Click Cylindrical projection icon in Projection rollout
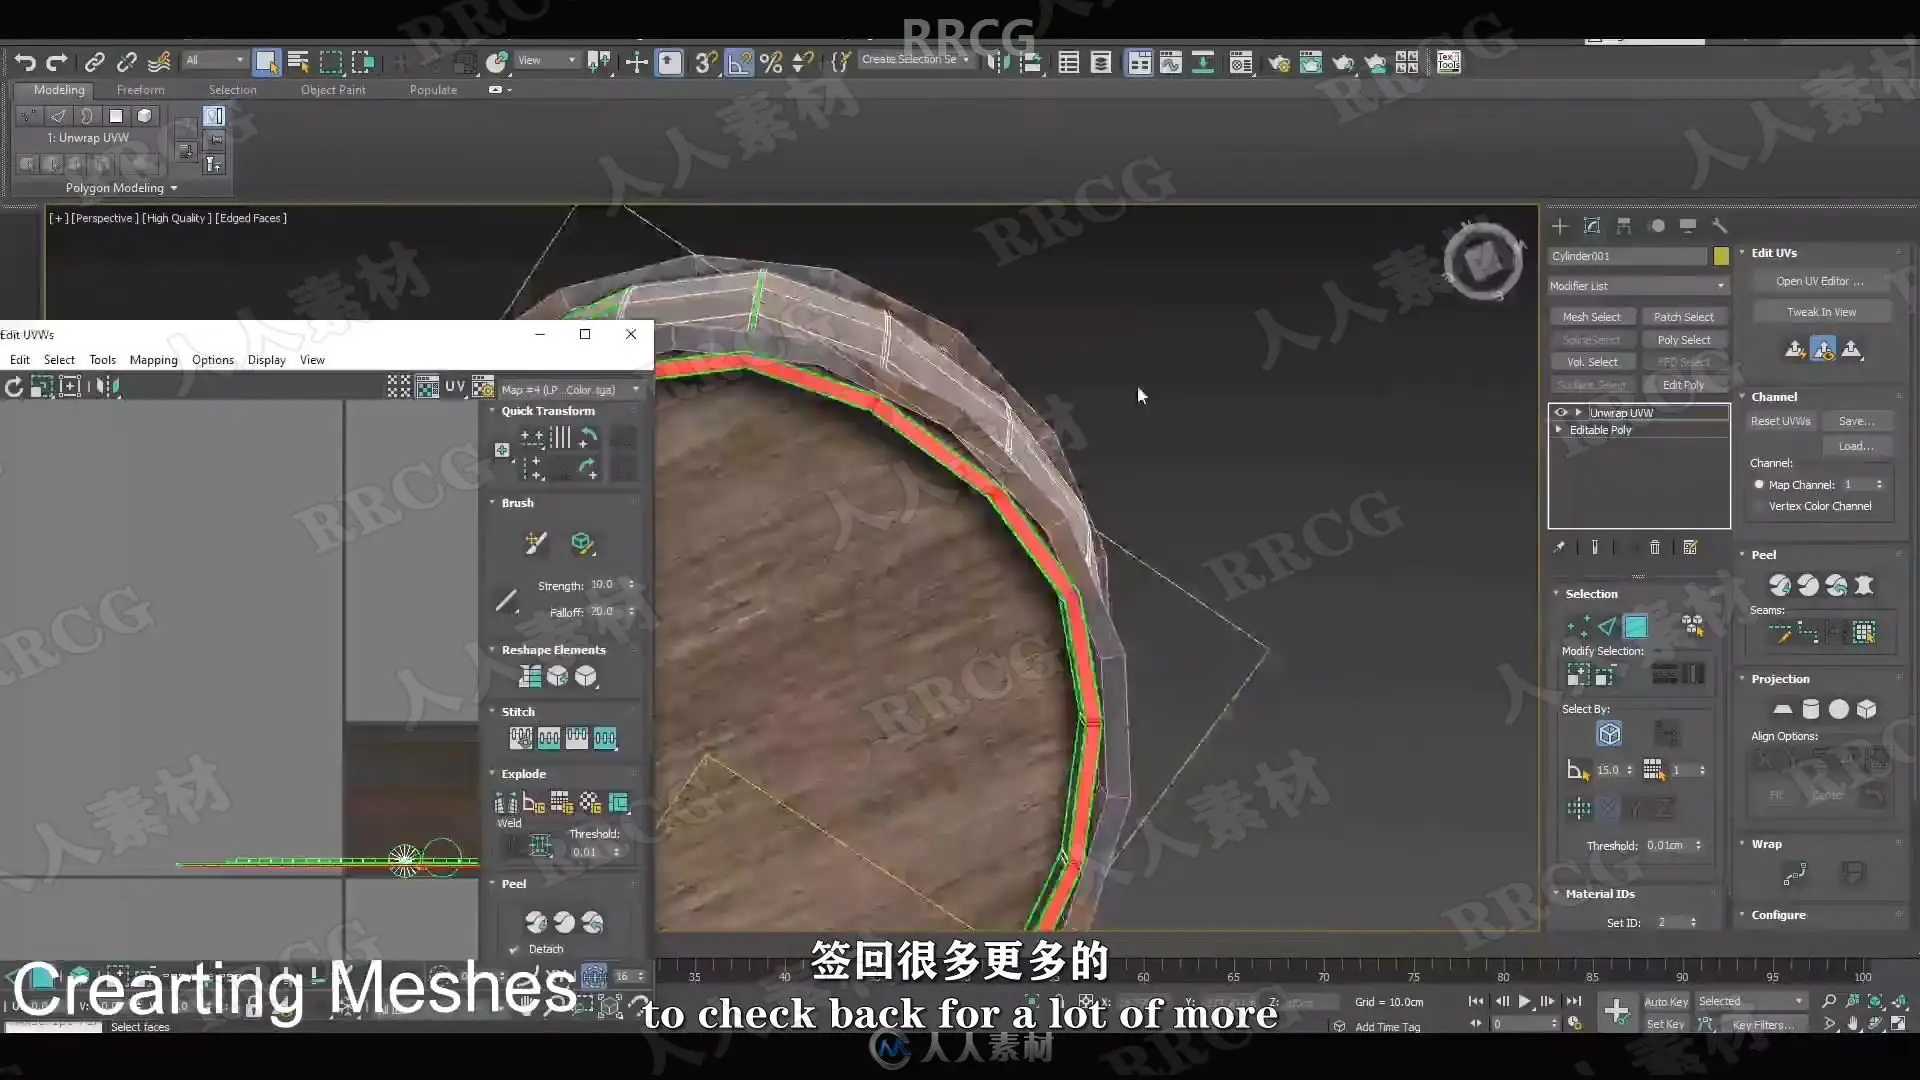 click(1811, 709)
